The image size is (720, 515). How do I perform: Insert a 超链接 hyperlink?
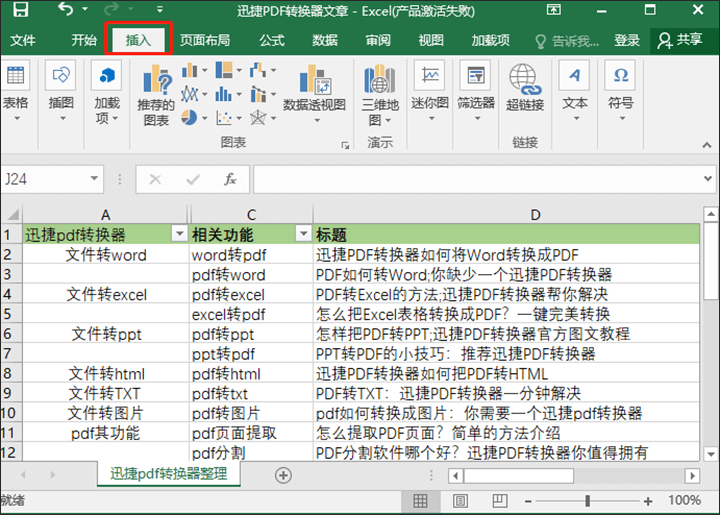[525, 88]
